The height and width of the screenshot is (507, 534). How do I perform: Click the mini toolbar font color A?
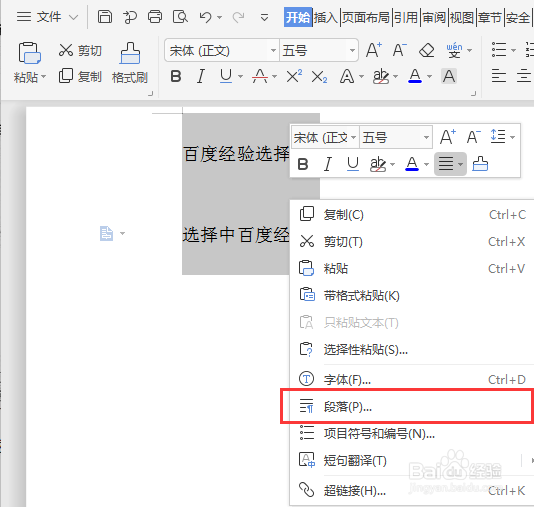pos(412,164)
